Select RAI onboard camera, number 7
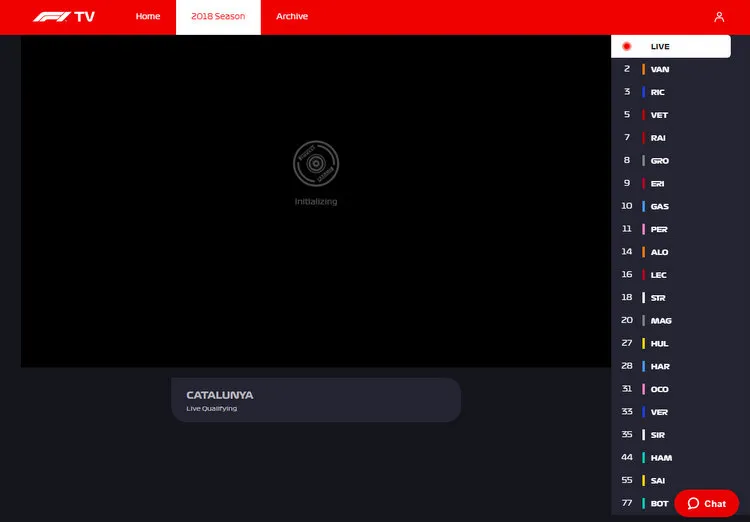 tap(671, 138)
